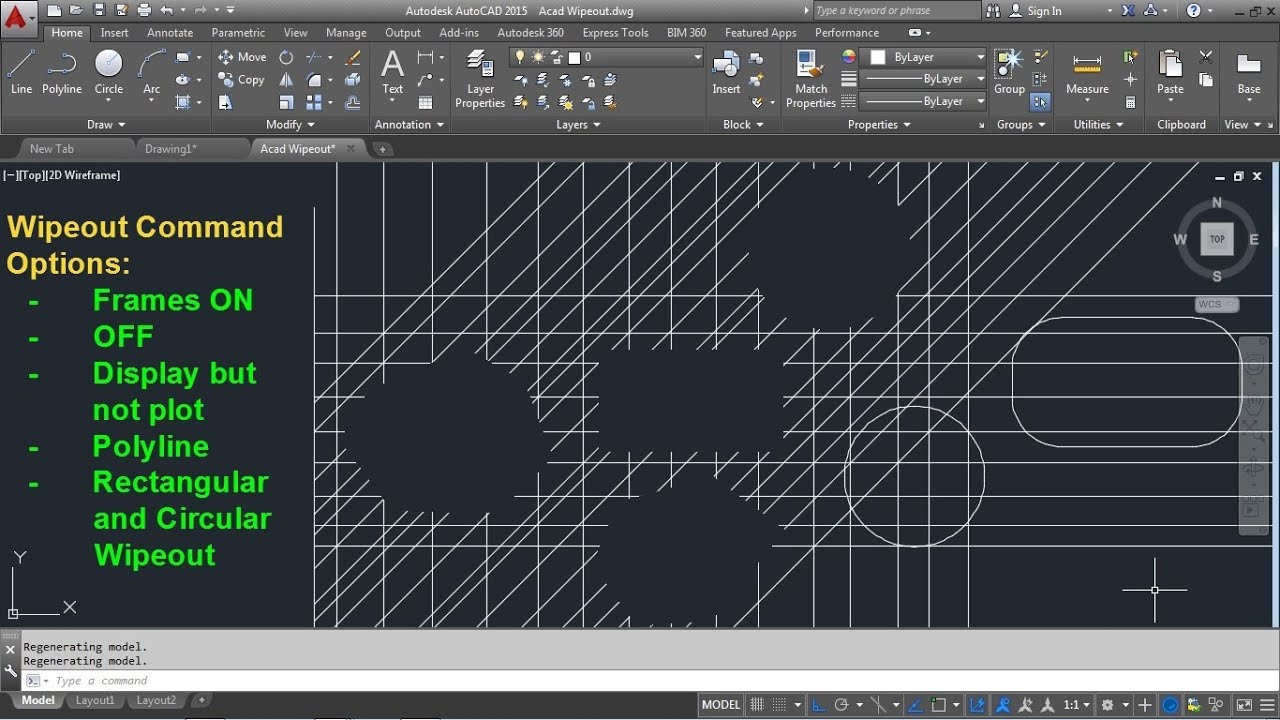
Task: Expand the Draw panel
Action: pyautogui.click(x=106, y=125)
